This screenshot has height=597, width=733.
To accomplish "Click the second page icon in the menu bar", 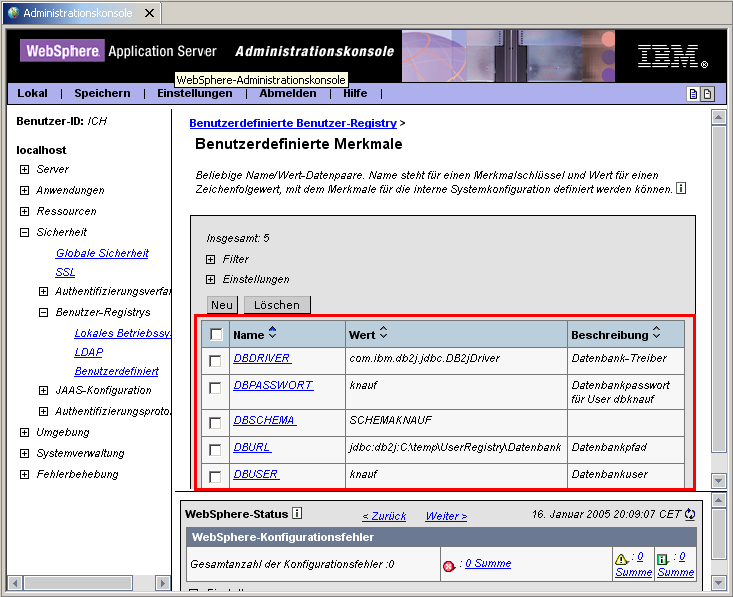I will tap(708, 94).
